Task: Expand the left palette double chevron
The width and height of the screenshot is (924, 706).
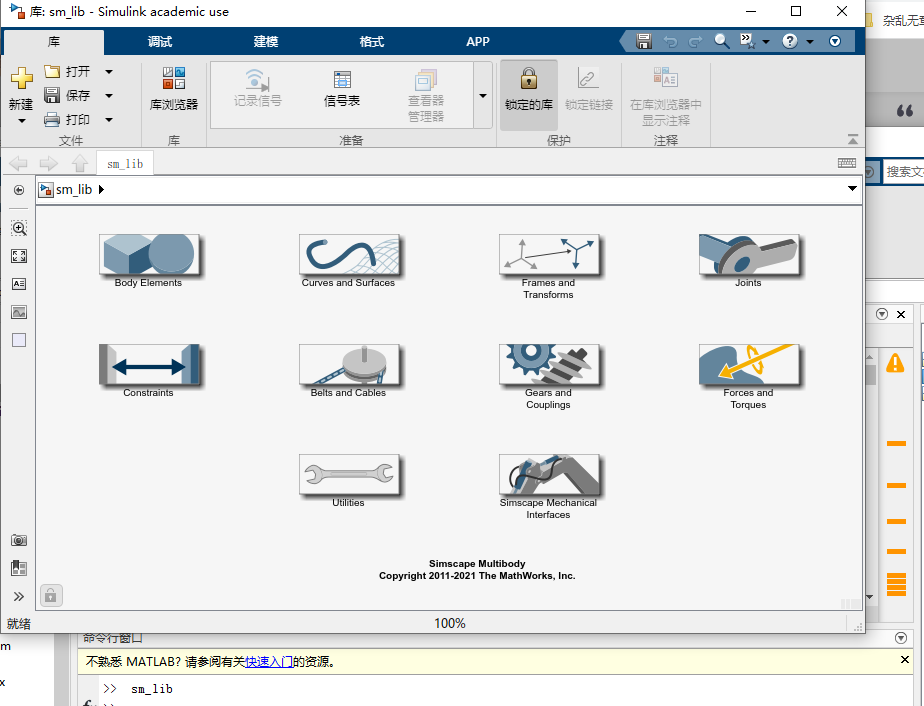Action: tap(19, 596)
